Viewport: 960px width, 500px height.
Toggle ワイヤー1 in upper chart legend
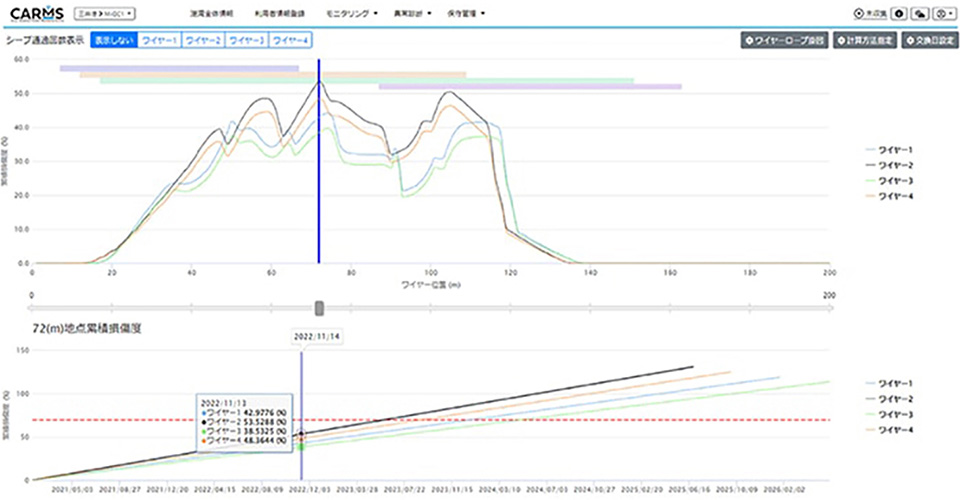(889, 149)
